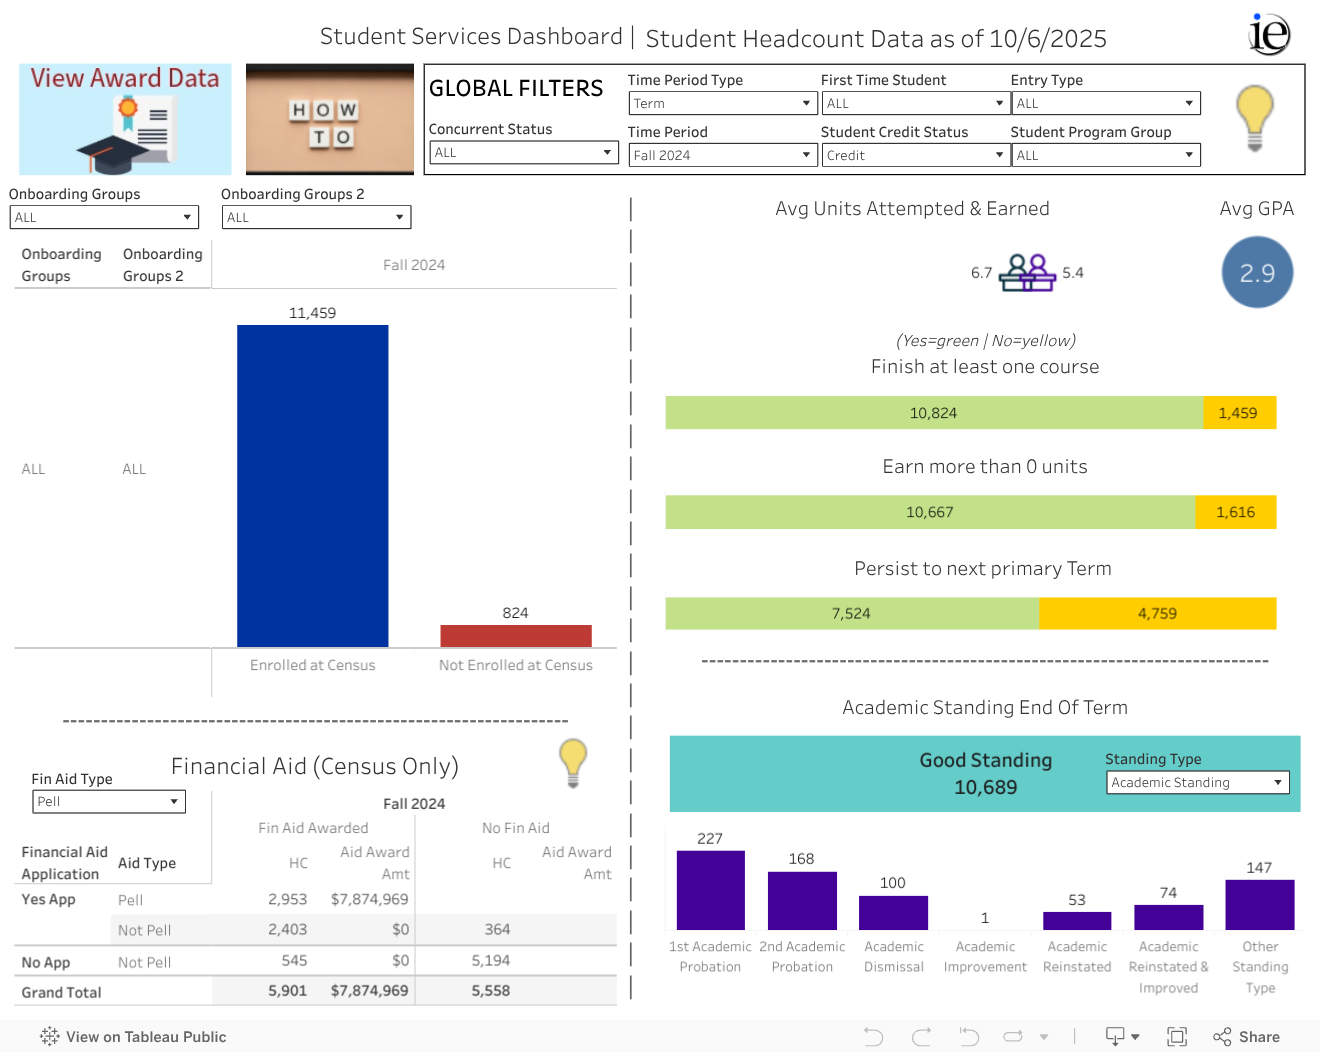This screenshot has width=1320, height=1052.
Task: Click the redo arrow icon
Action: [921, 1037]
